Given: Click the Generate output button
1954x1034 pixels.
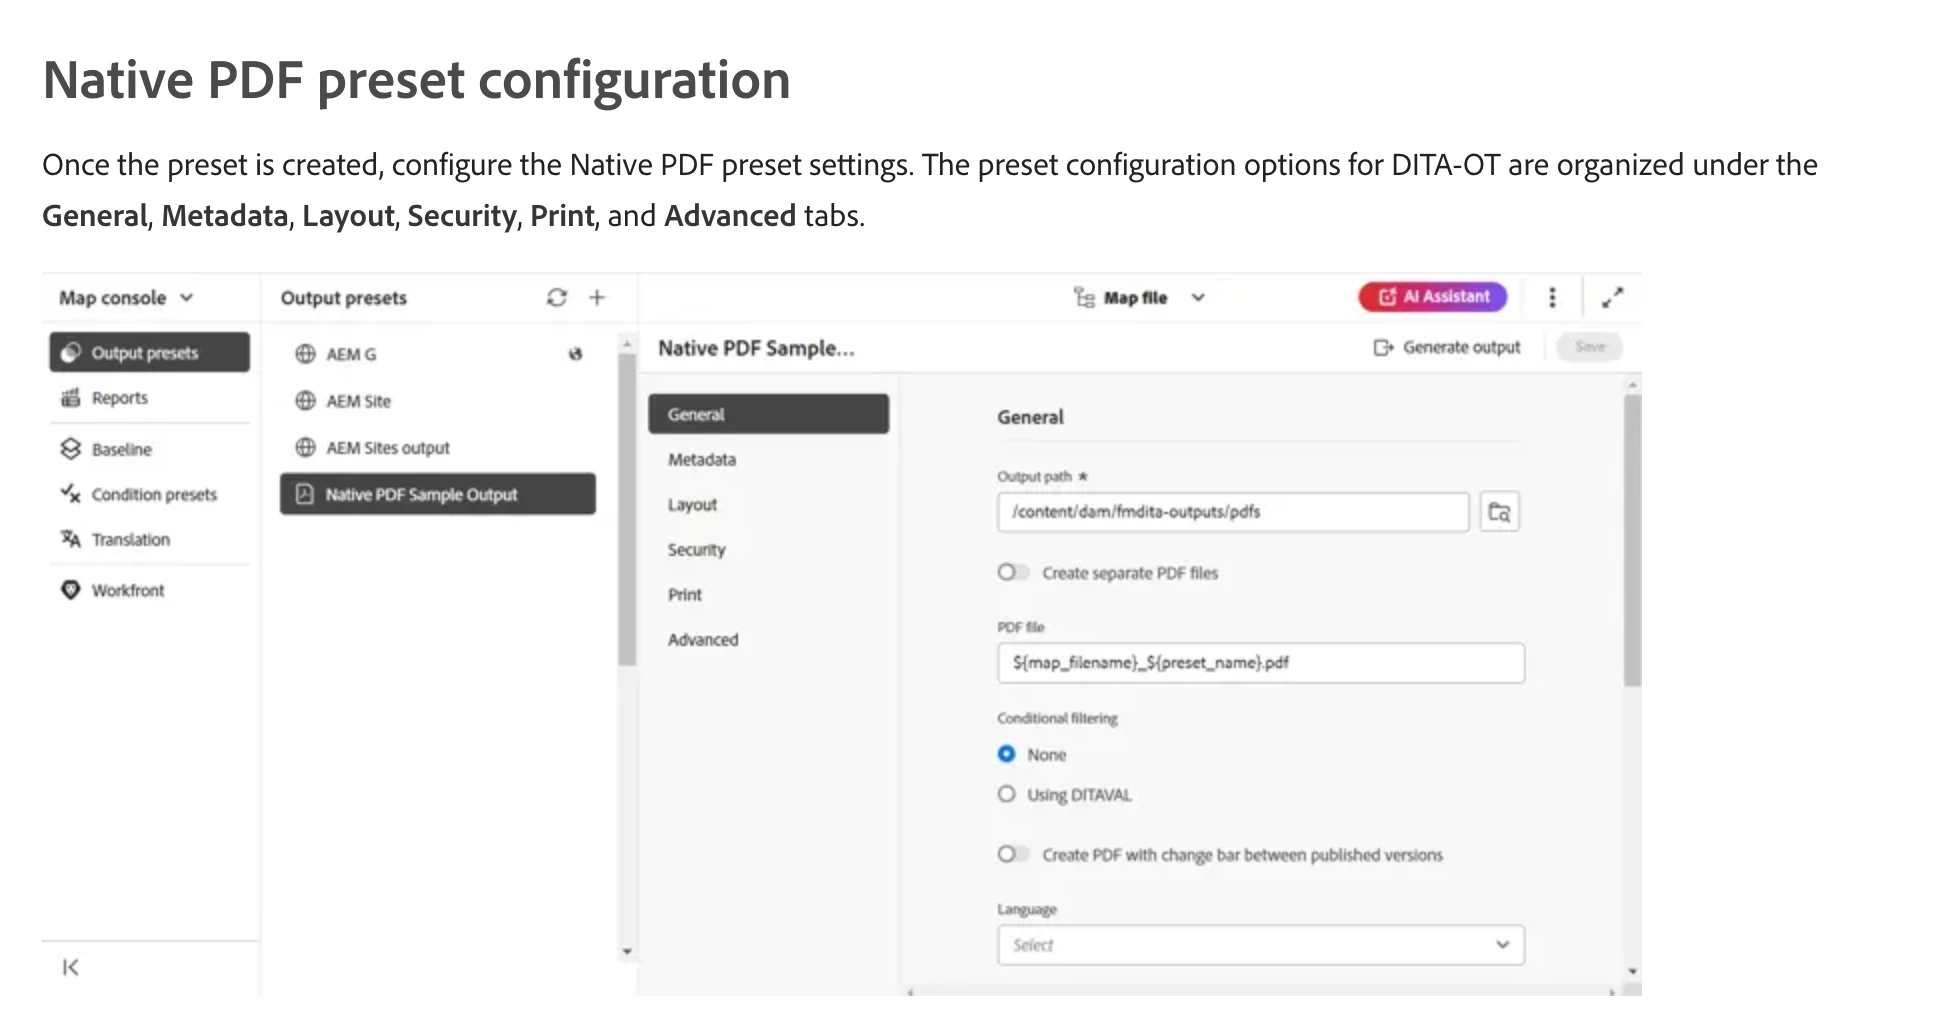Looking at the screenshot, I should coord(1447,347).
